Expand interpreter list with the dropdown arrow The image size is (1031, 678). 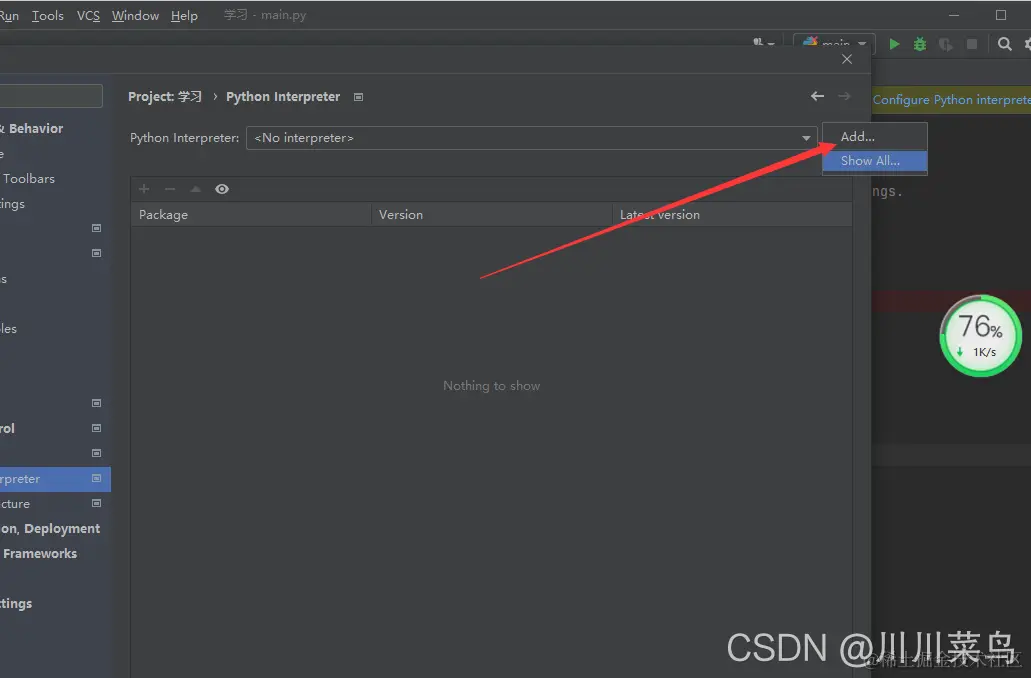pos(805,138)
